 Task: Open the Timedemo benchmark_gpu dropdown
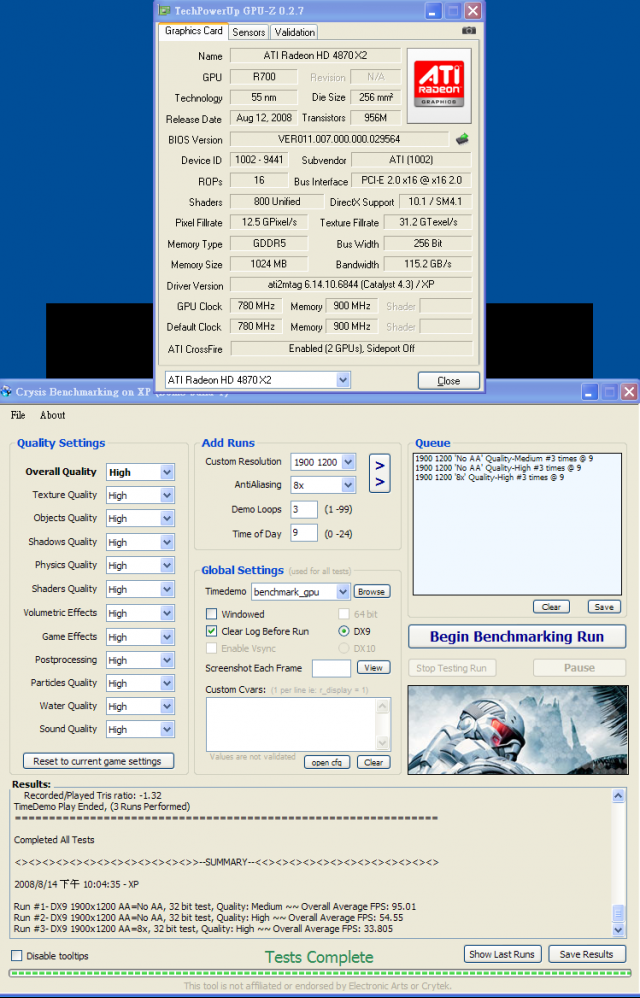tap(342, 592)
